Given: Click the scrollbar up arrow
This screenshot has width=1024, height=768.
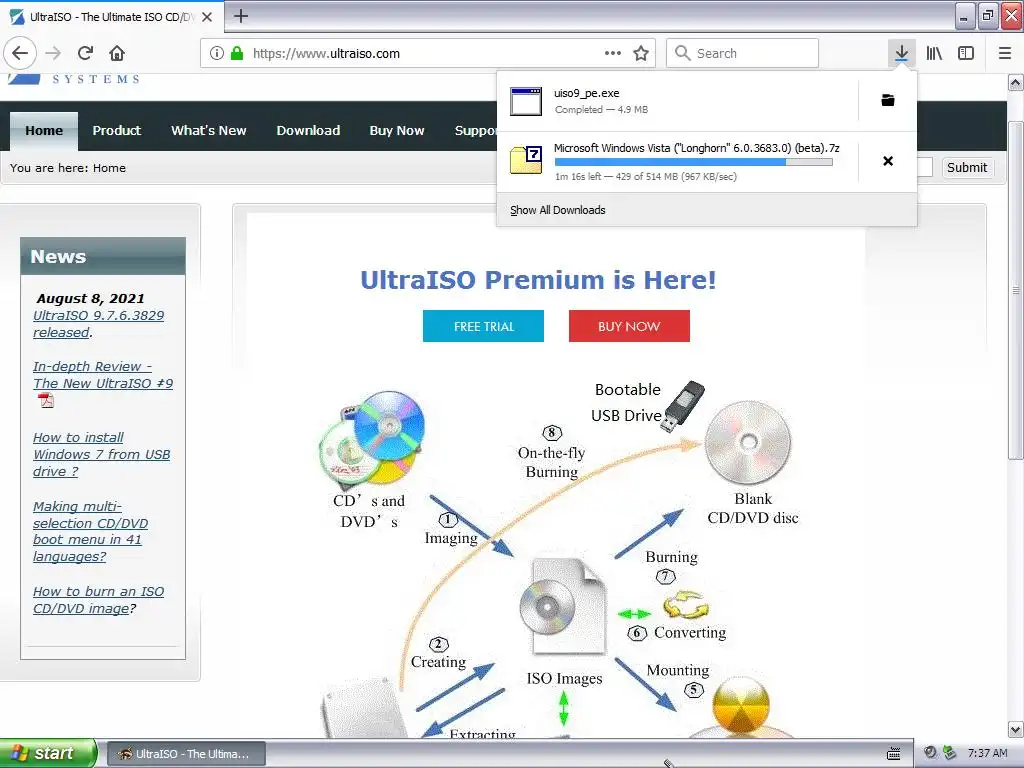Looking at the screenshot, I should (x=1015, y=82).
